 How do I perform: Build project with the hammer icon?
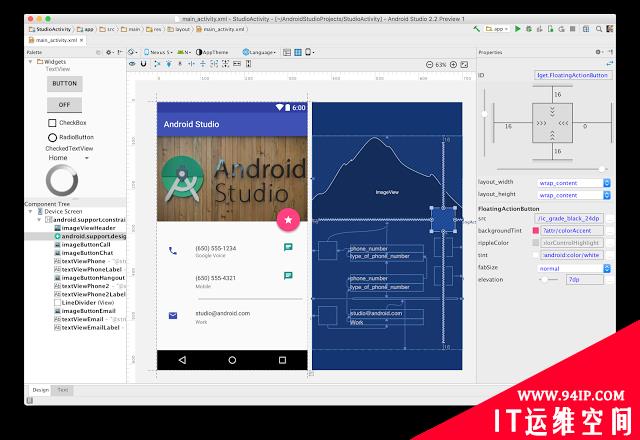(x=476, y=29)
